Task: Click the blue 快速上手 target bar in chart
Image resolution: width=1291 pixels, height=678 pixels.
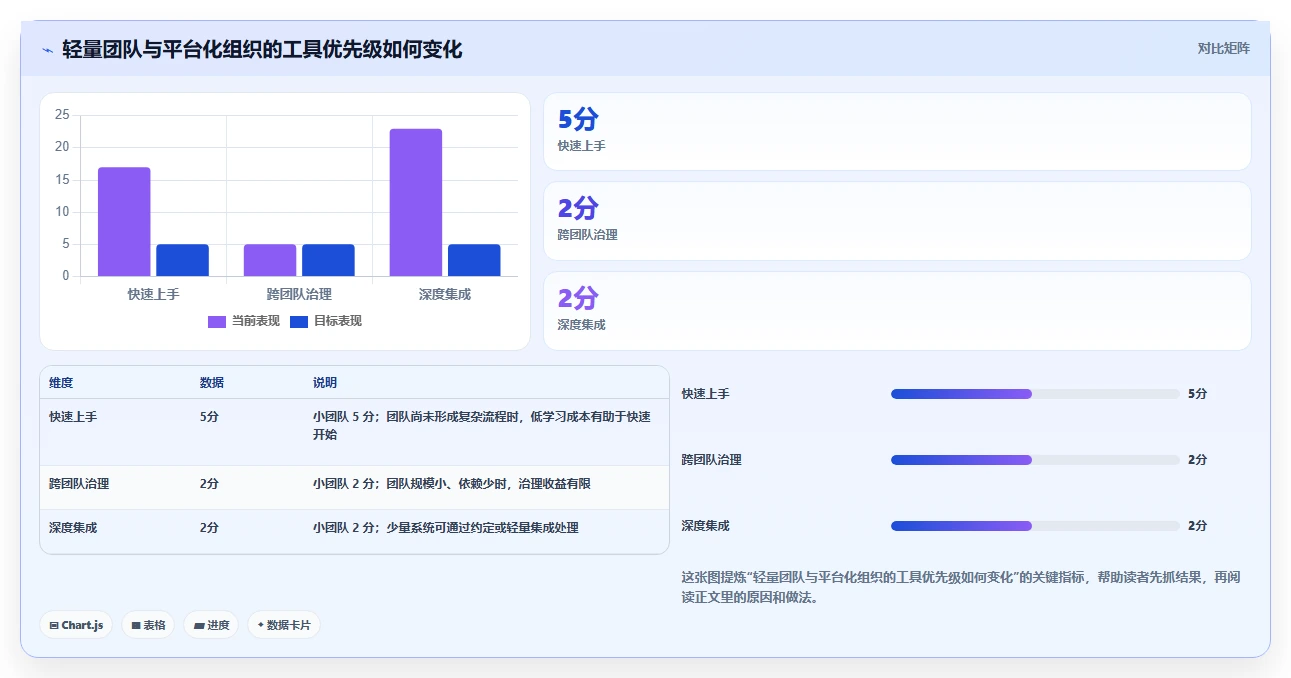Action: [182, 260]
